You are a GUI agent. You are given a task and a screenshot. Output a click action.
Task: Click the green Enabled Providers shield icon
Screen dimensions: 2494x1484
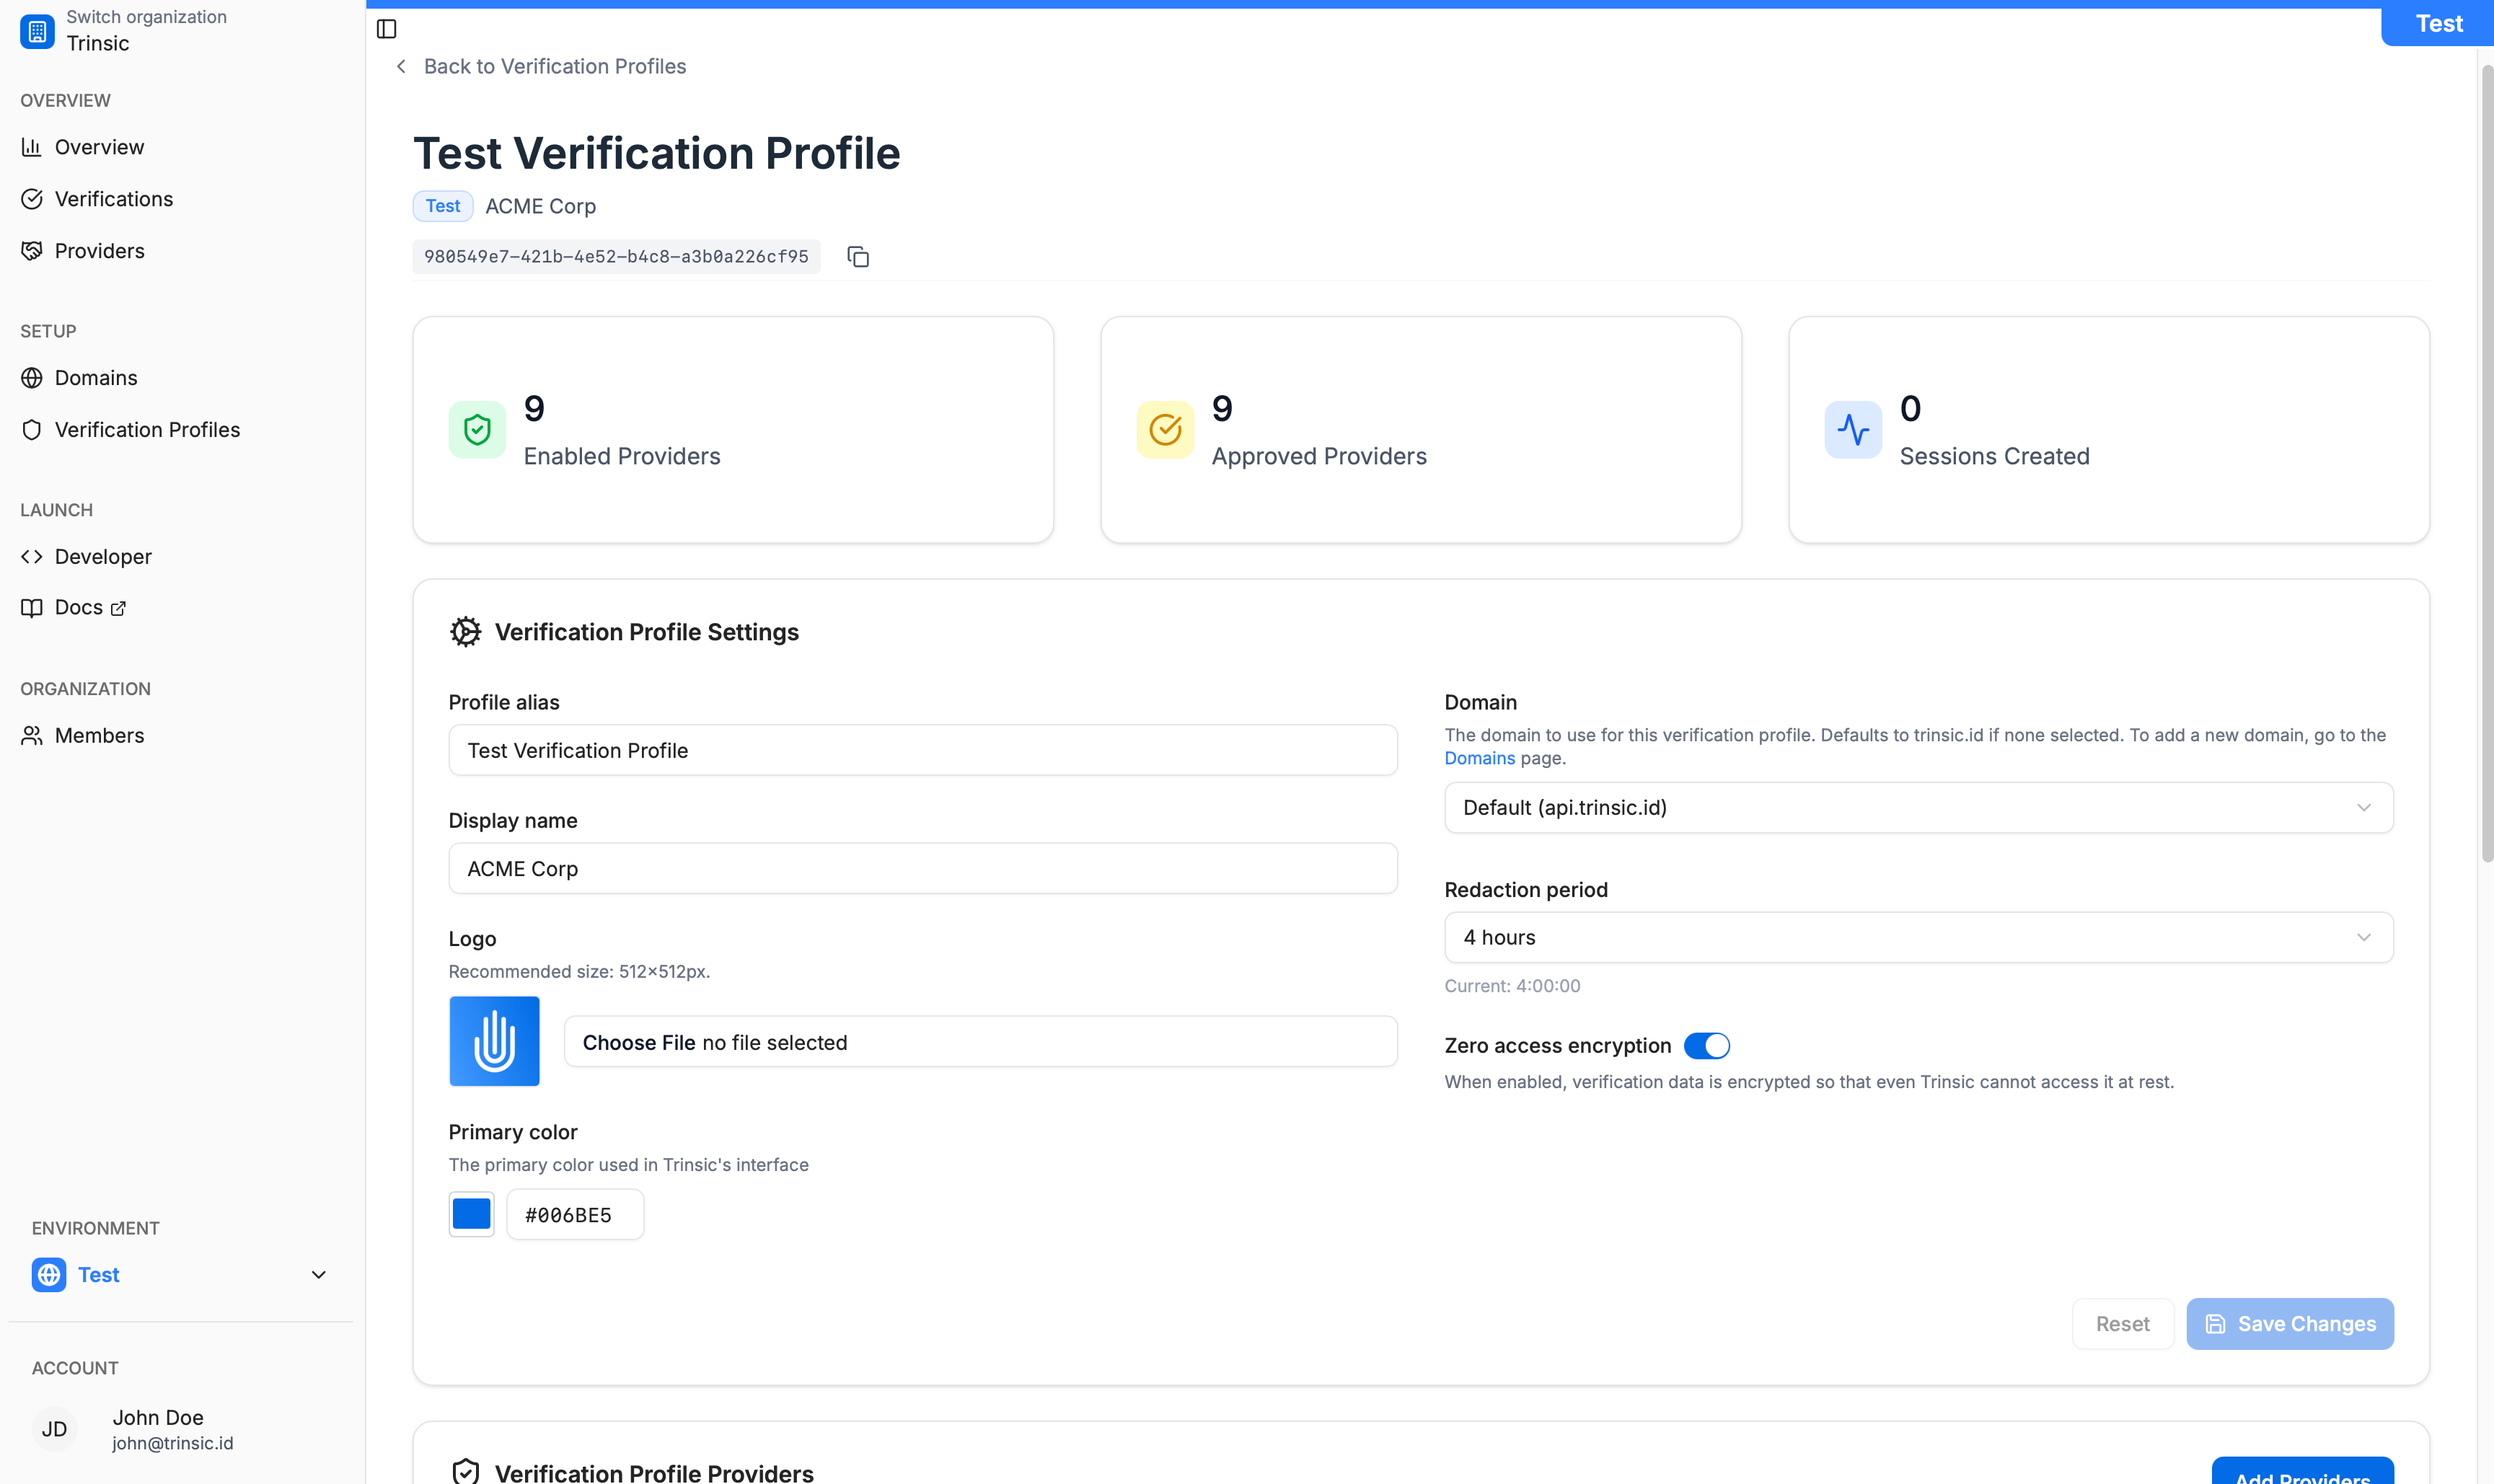click(x=477, y=430)
